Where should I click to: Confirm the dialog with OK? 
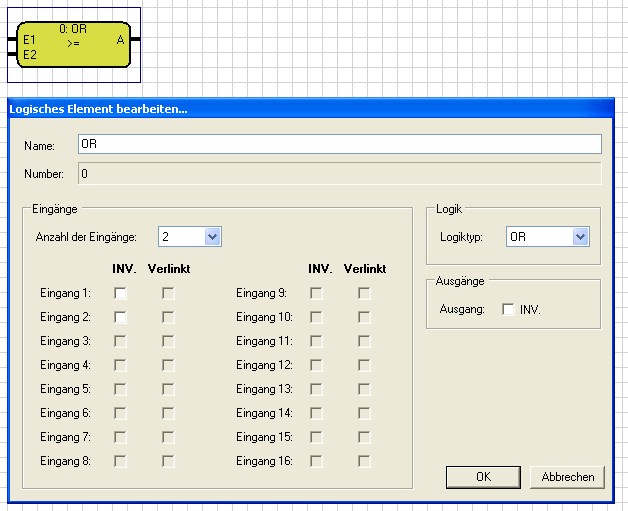[x=483, y=477]
